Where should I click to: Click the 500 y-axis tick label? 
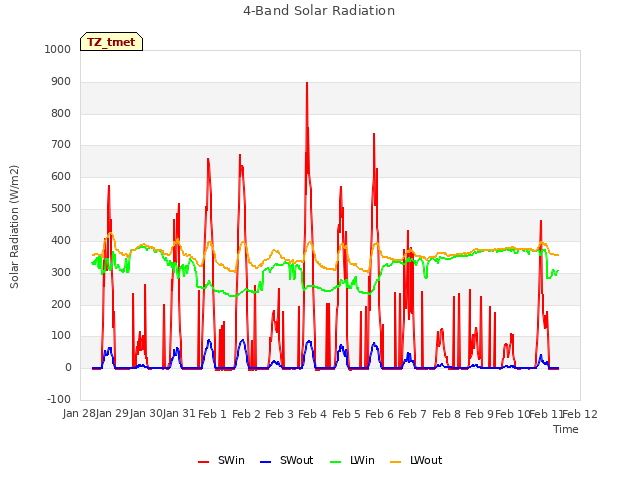pyautogui.click(x=61, y=209)
